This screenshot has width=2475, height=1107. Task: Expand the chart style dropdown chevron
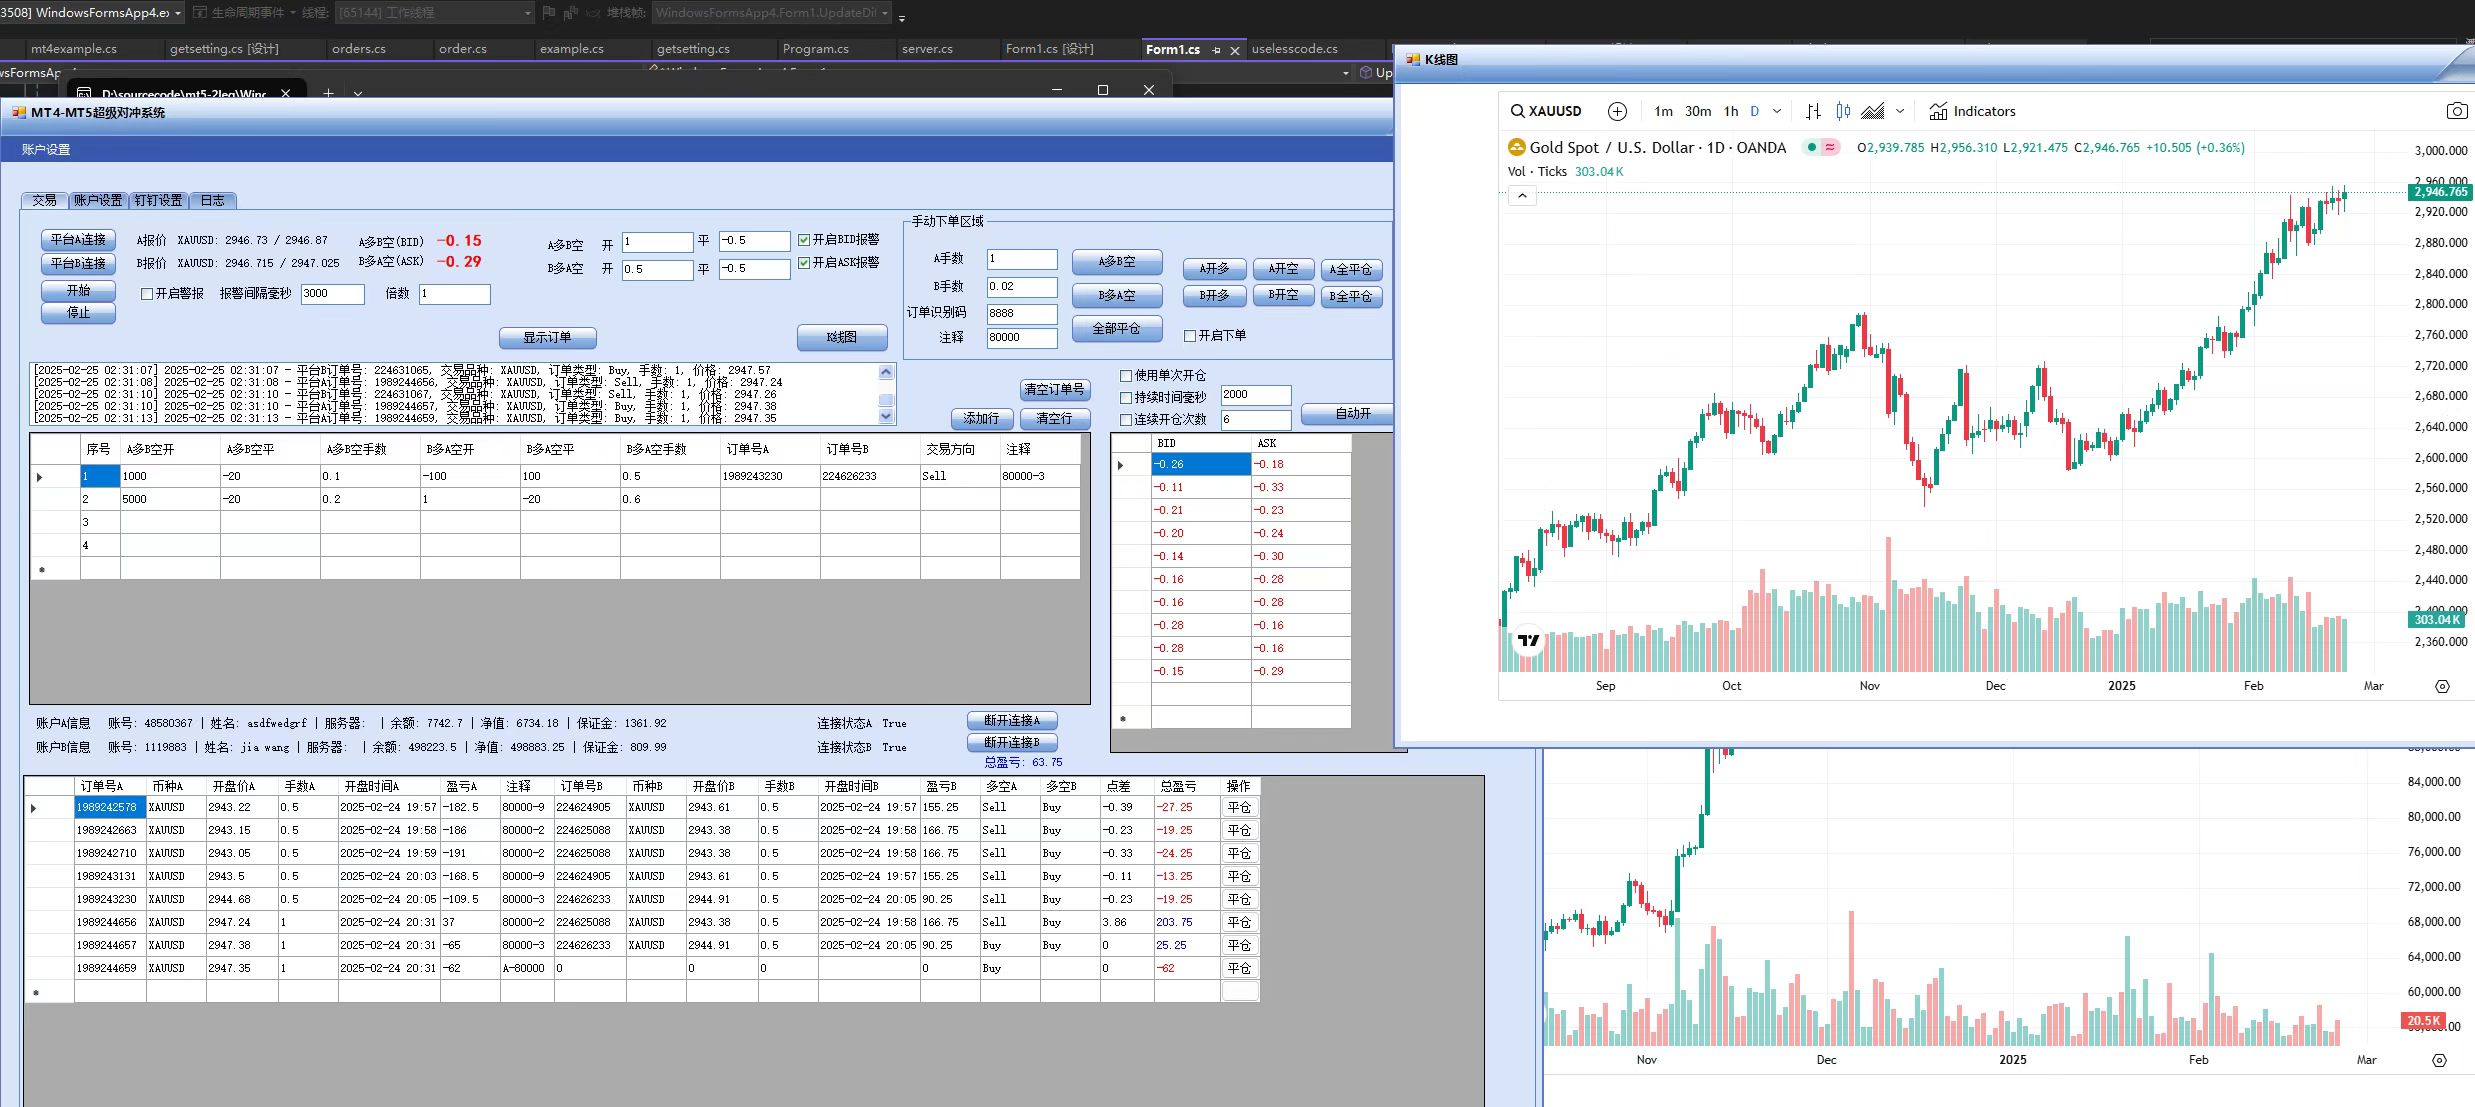click(1900, 111)
